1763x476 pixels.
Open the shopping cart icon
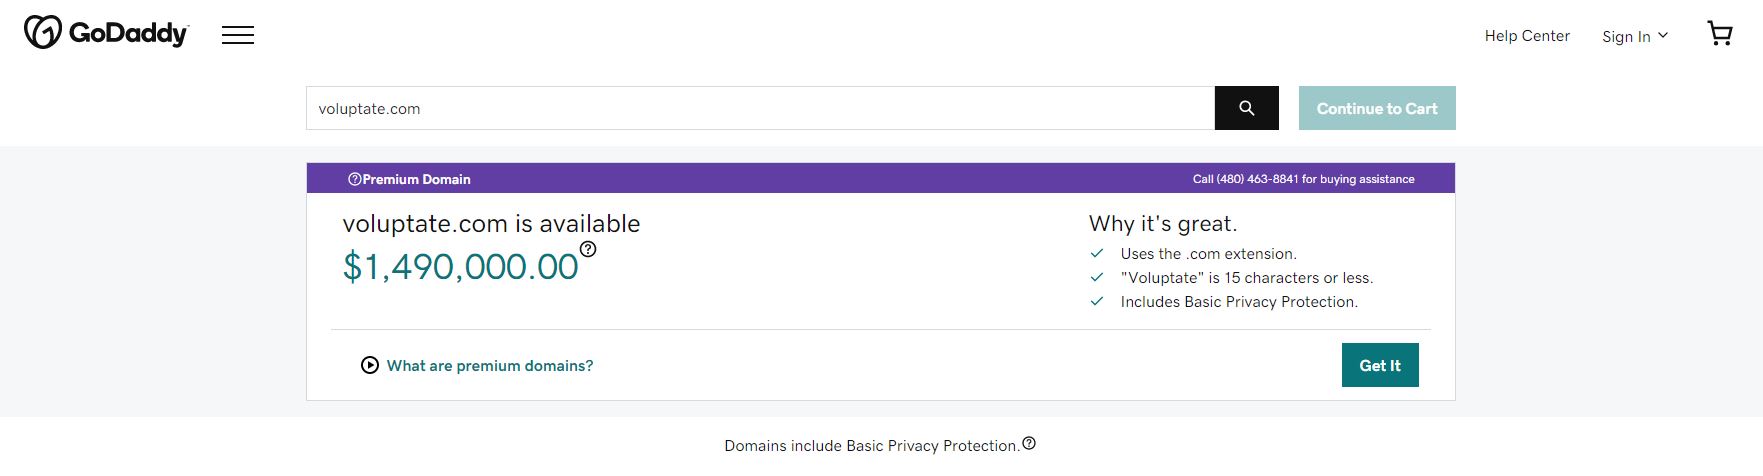tap(1719, 34)
